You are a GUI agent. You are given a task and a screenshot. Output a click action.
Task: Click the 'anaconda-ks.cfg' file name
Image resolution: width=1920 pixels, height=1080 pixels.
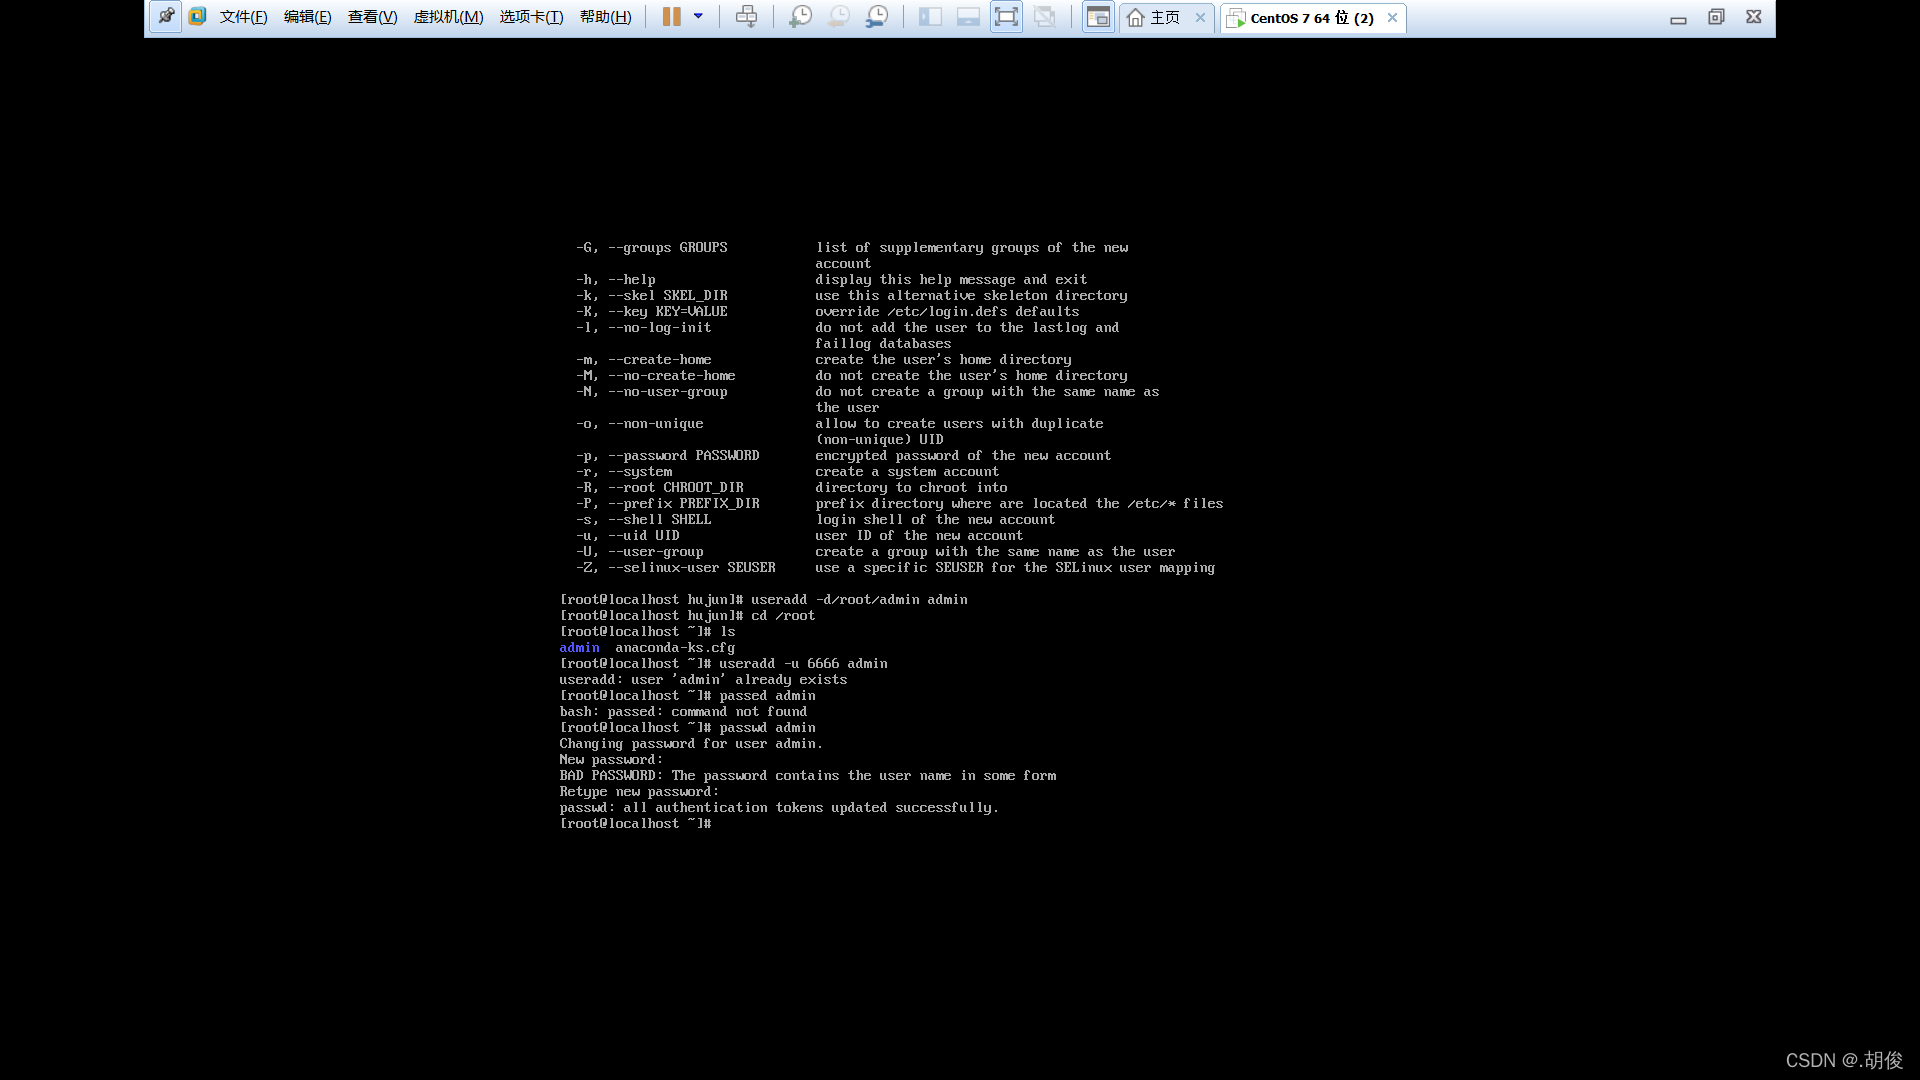(x=675, y=647)
